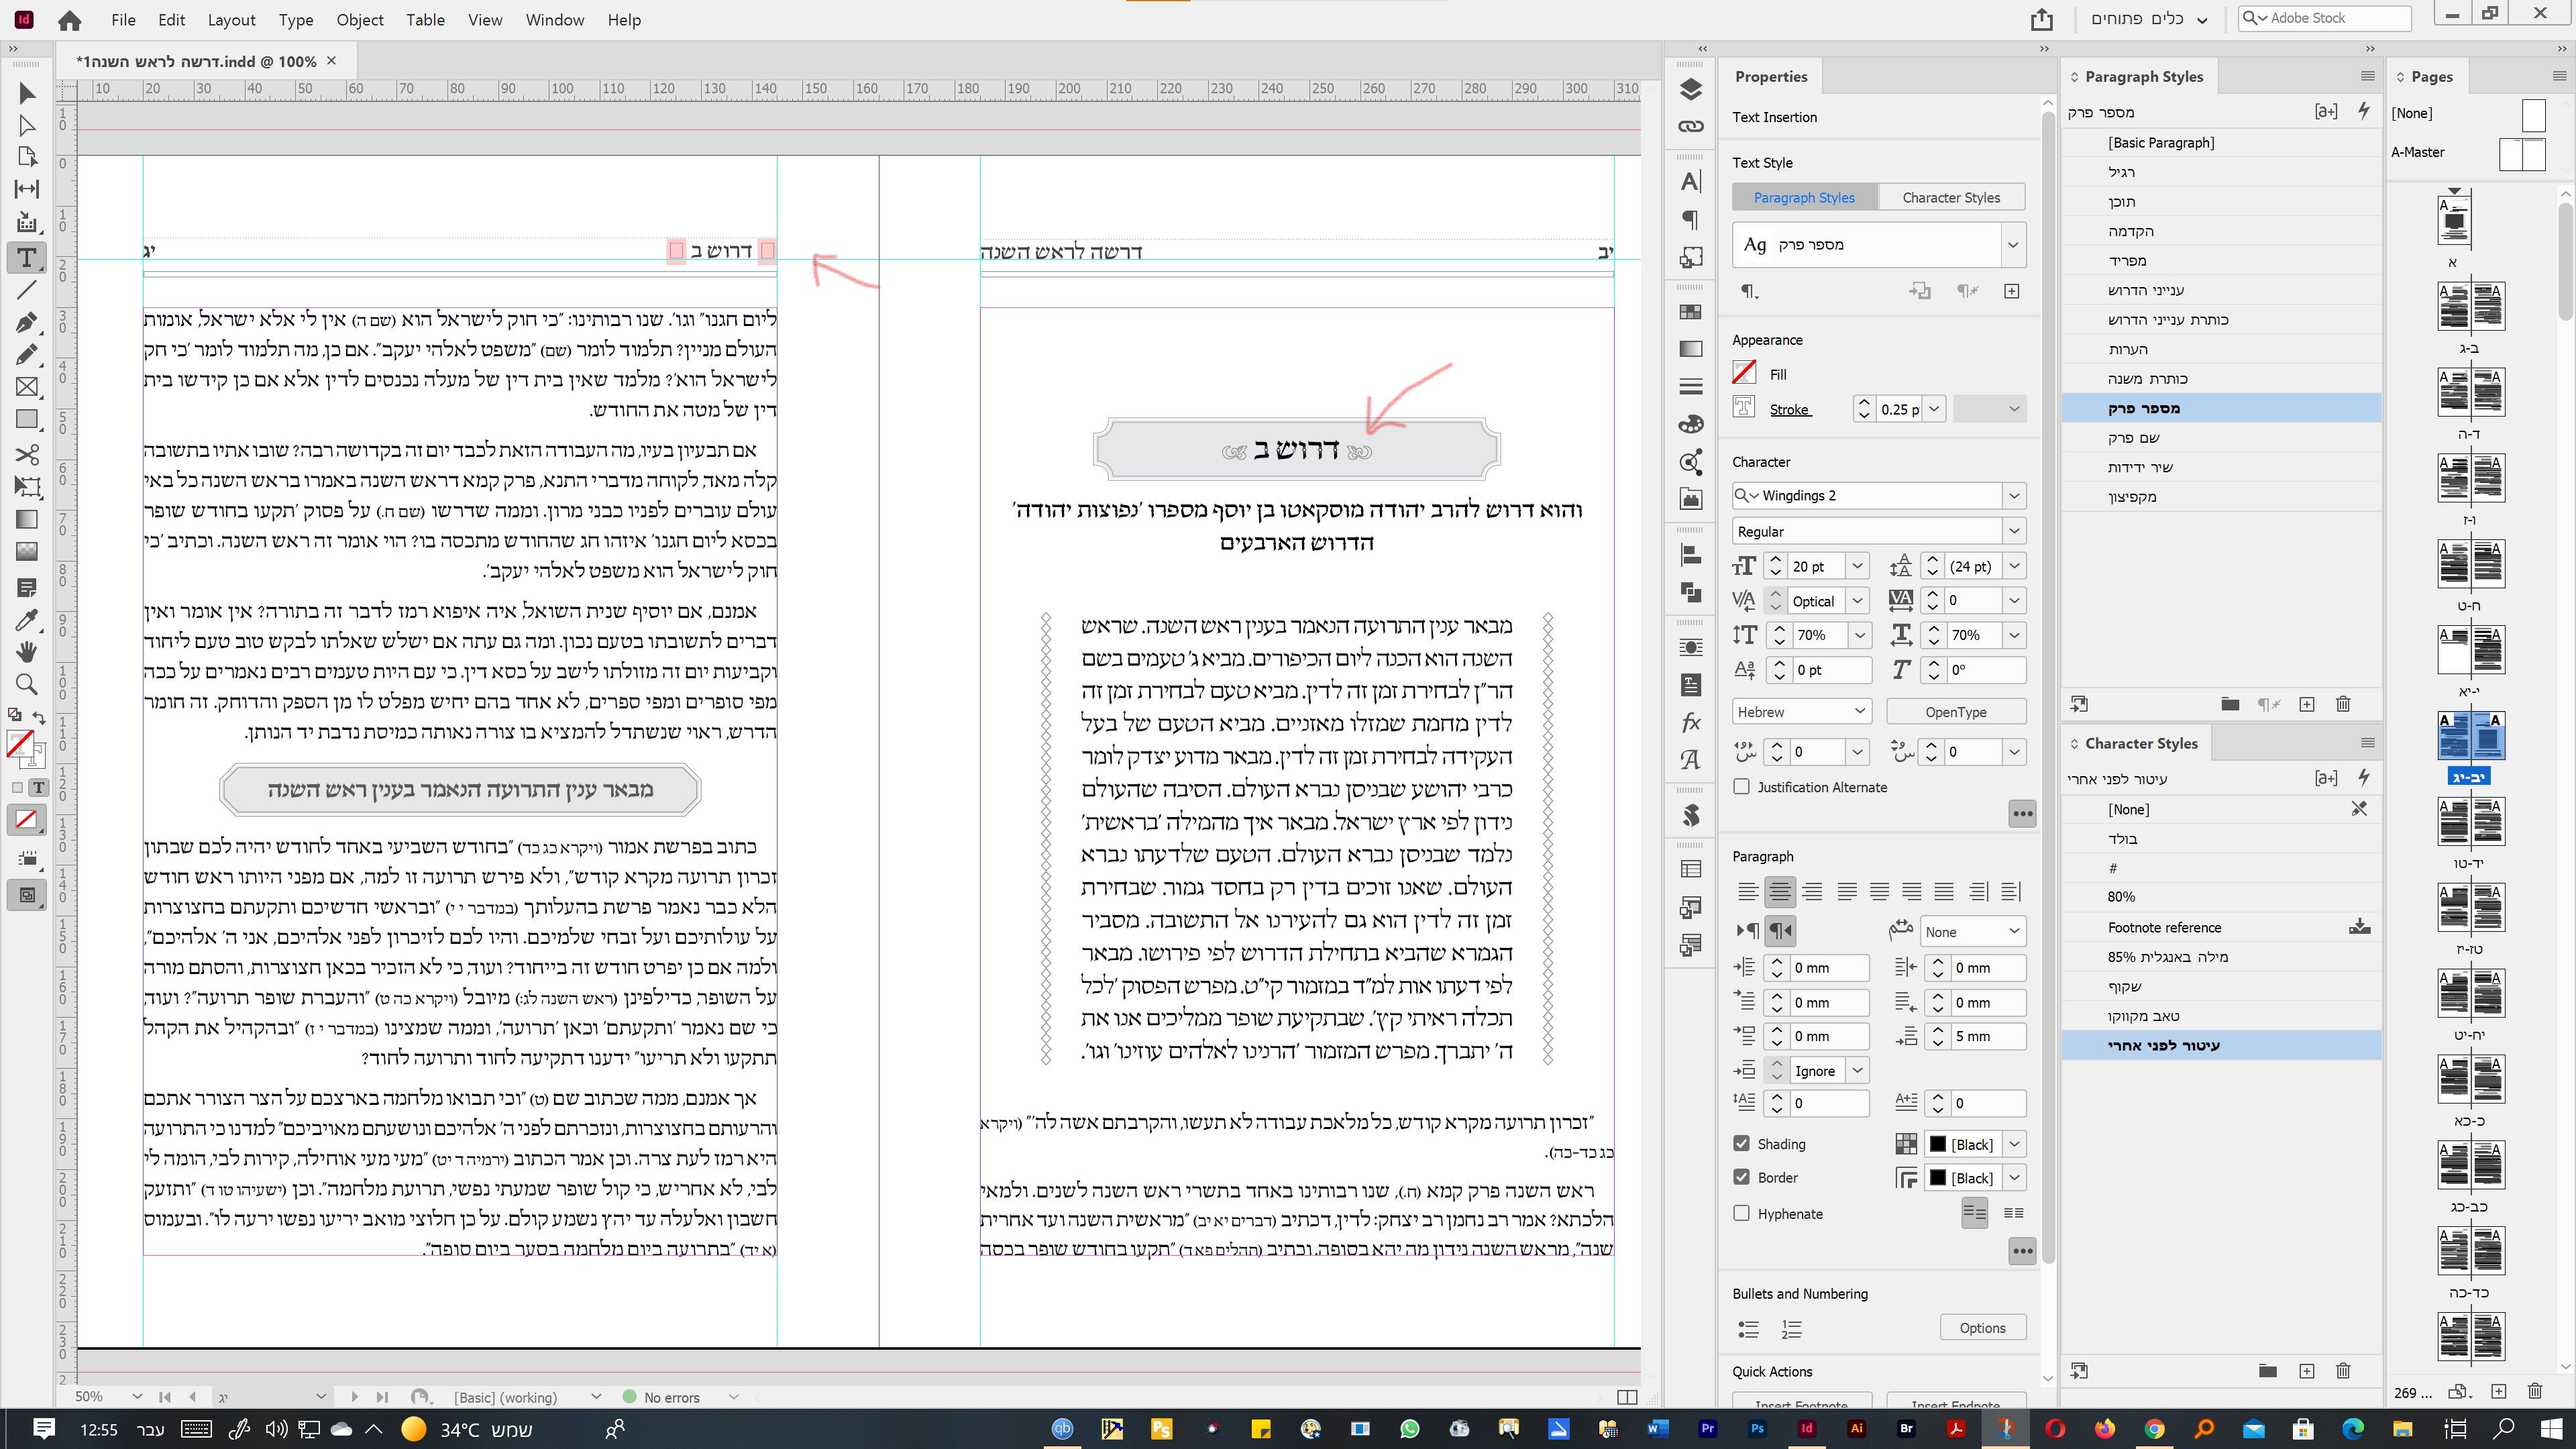This screenshot has width=2576, height=1449.
Task: Click center align paragraph icon
Action: tap(1780, 891)
